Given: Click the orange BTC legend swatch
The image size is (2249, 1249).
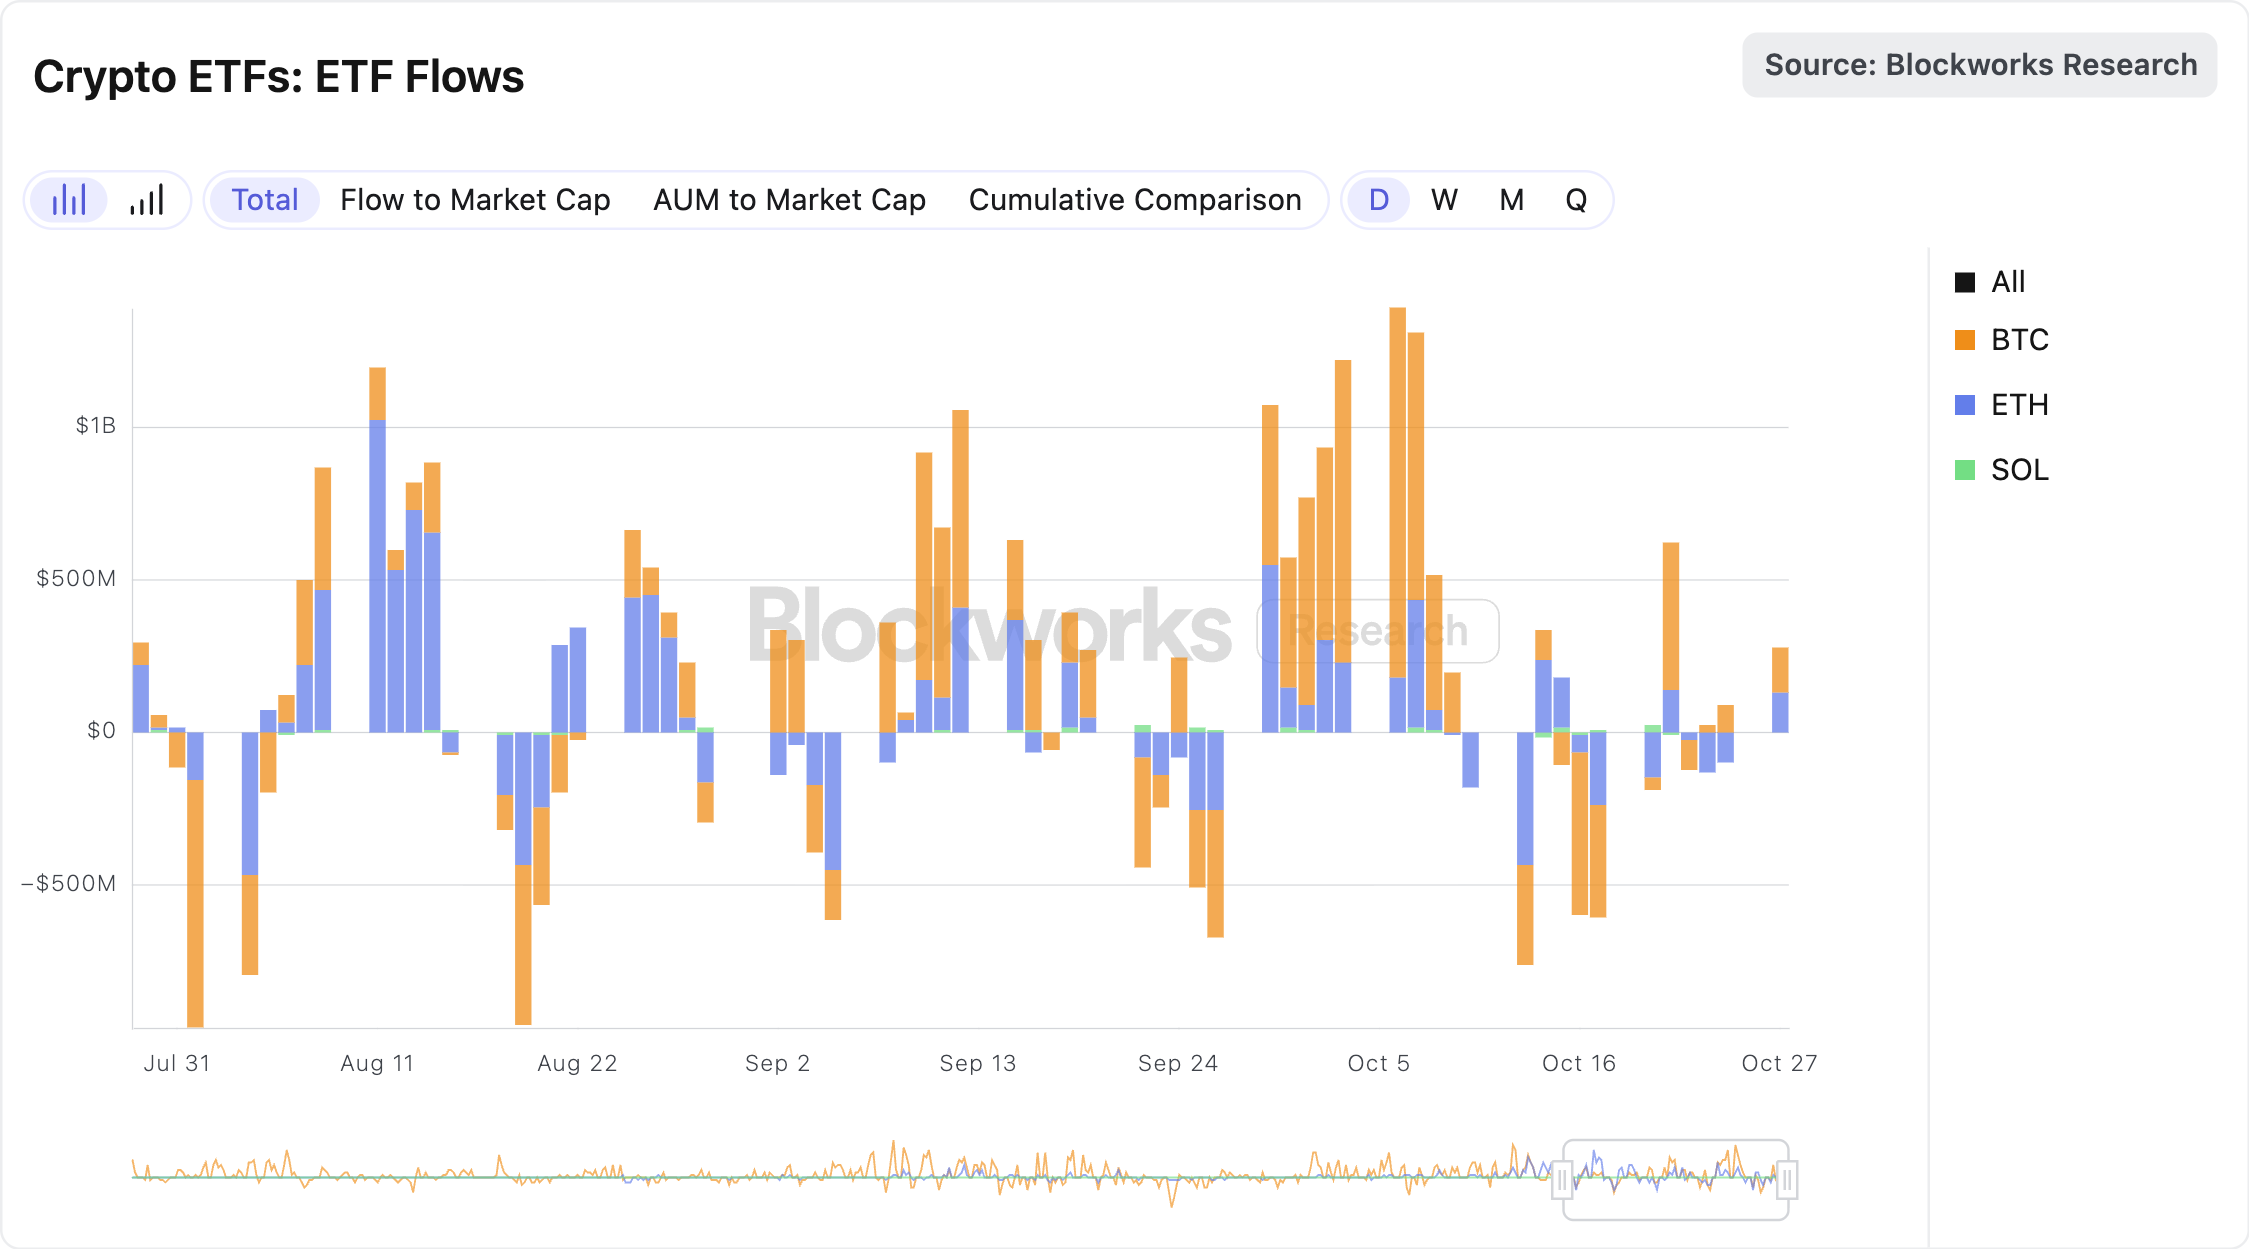Looking at the screenshot, I should [1964, 340].
